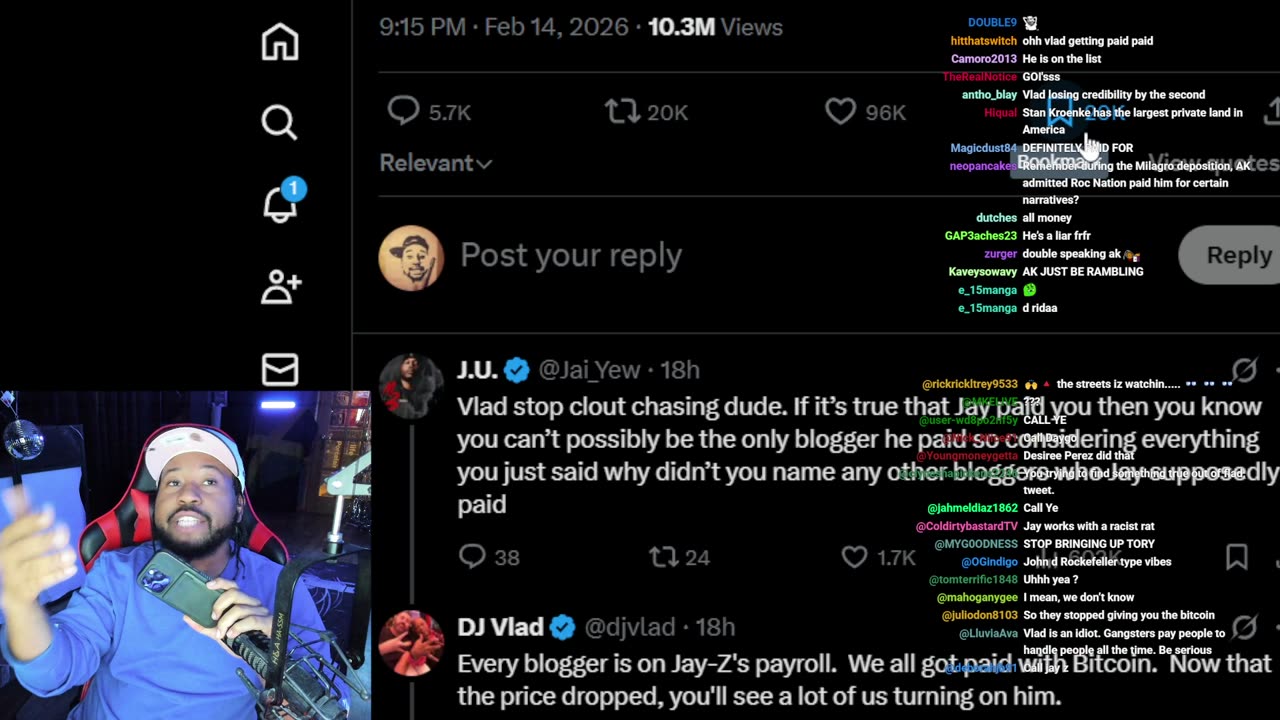1280x720 pixels.
Task: Open Notifications bell with 1 badge
Action: click(282, 202)
